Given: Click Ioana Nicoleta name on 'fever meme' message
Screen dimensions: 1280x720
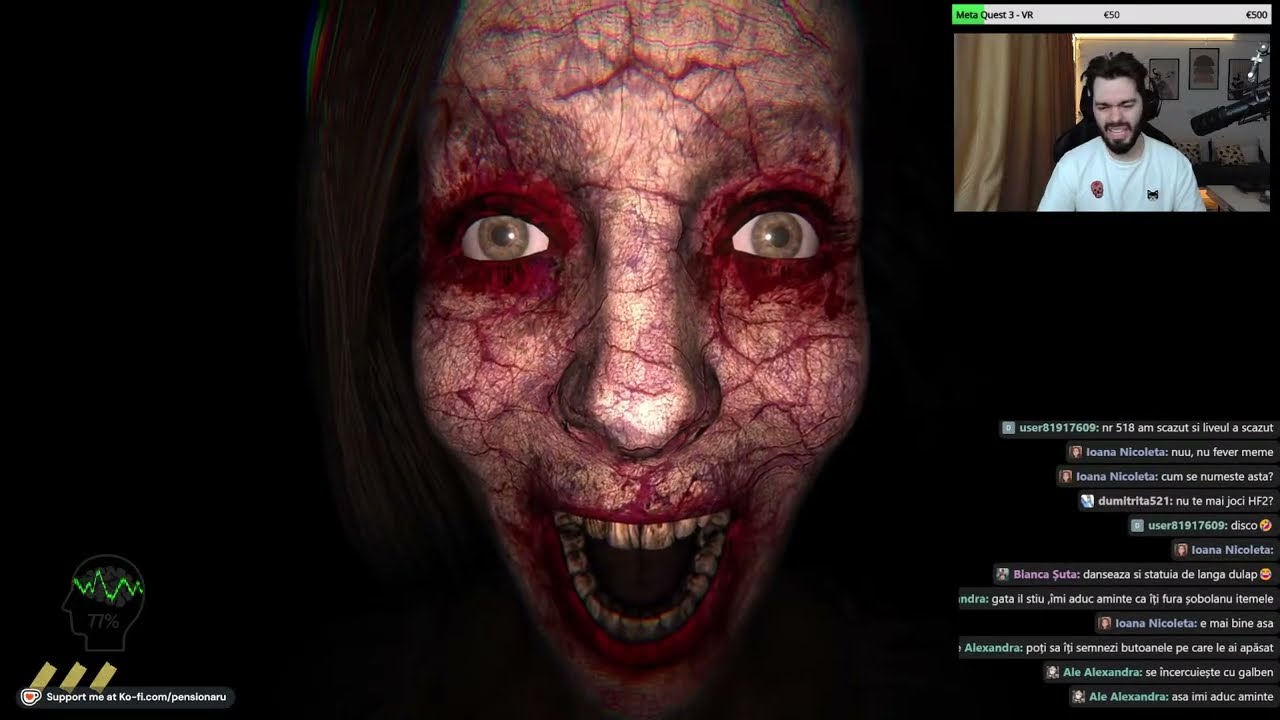Looking at the screenshot, I should pos(1126,452).
